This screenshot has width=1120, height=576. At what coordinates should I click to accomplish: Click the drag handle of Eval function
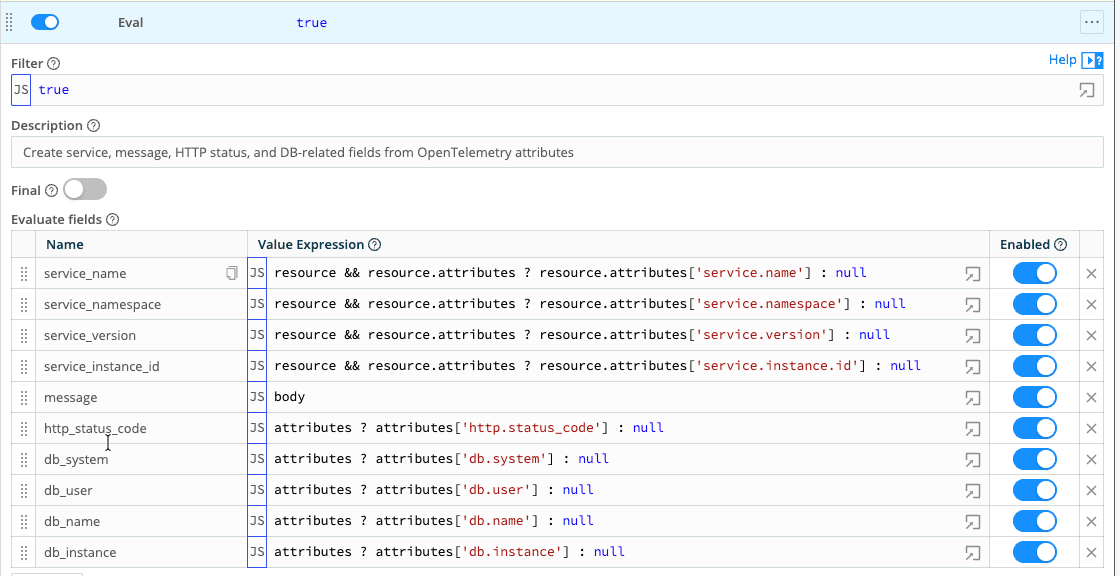(x=10, y=22)
